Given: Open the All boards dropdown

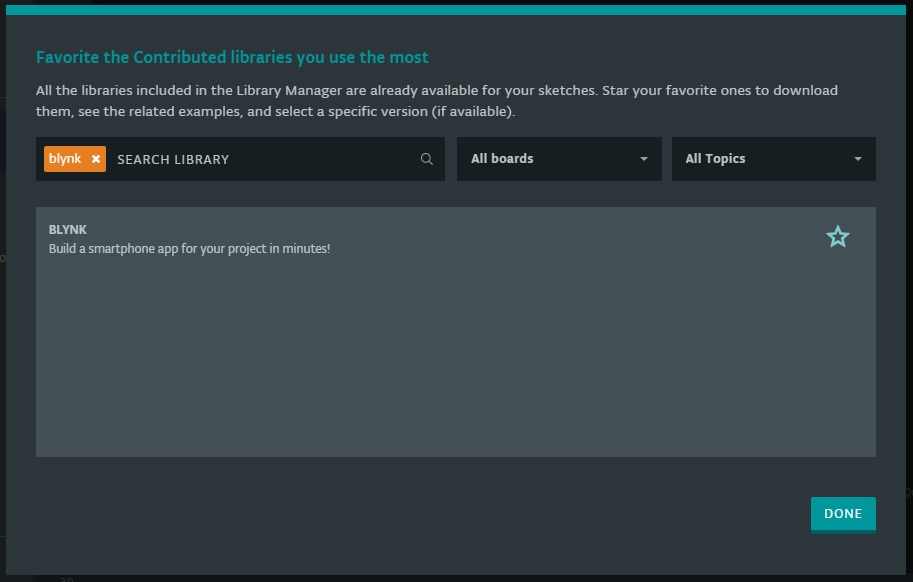Looking at the screenshot, I should [558, 158].
